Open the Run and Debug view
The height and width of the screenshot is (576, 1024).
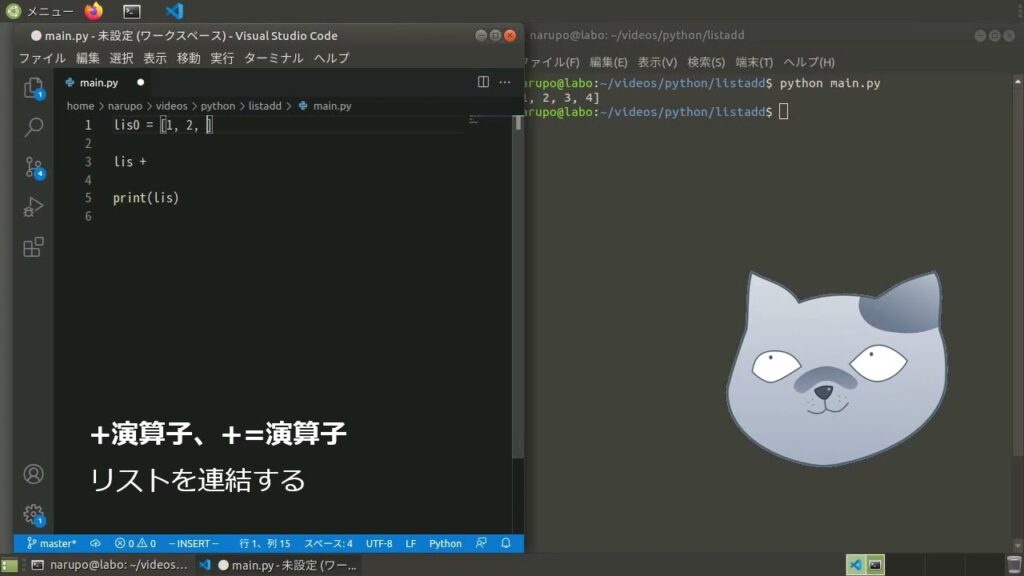pos(33,207)
